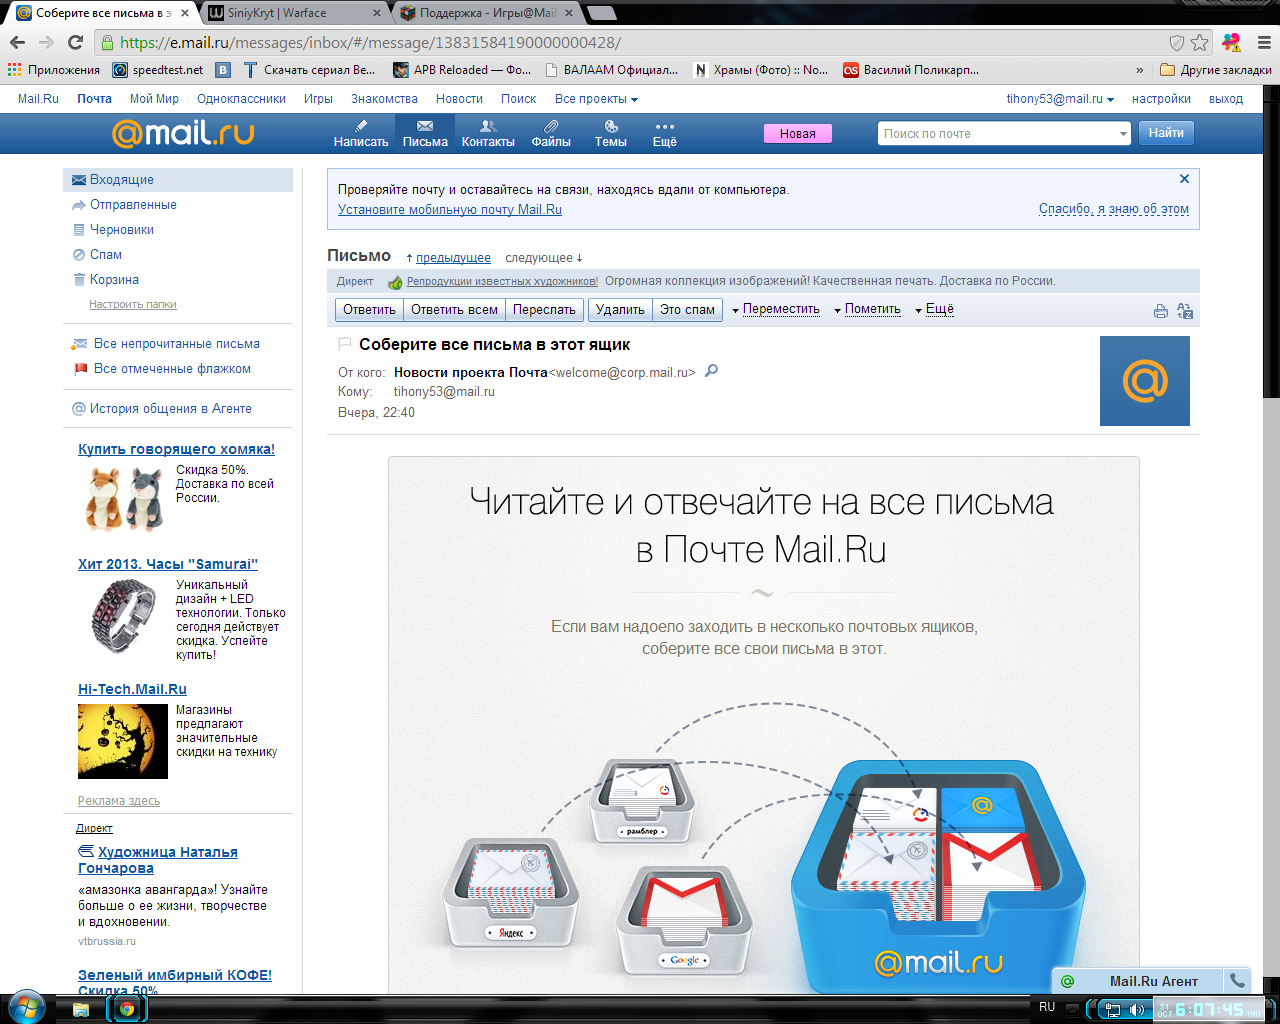Open Другие закладки bookmarks folder
Viewport: 1280px width, 1024px height.
click(1215, 70)
